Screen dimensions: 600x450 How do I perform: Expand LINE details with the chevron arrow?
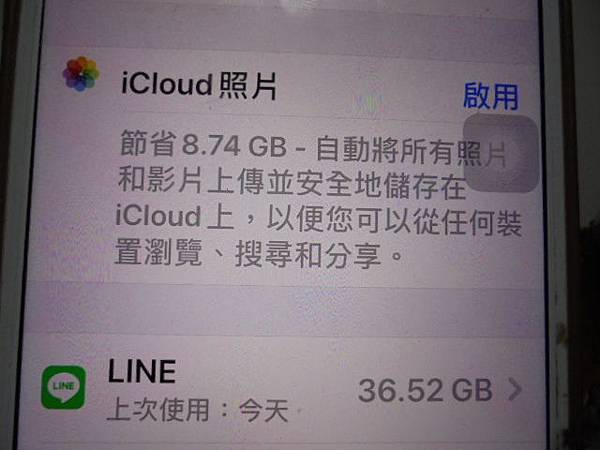click(515, 390)
